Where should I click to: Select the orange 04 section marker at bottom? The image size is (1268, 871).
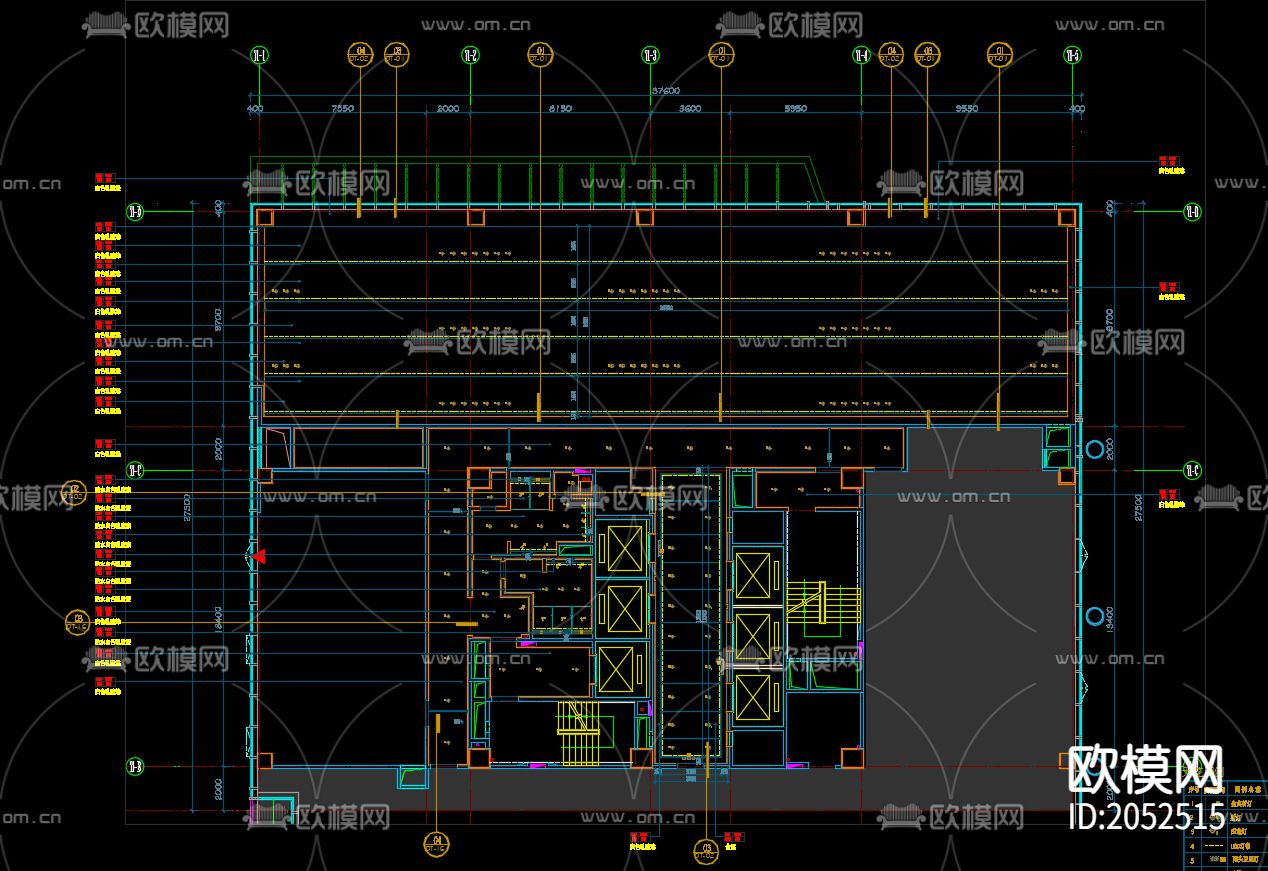click(437, 843)
